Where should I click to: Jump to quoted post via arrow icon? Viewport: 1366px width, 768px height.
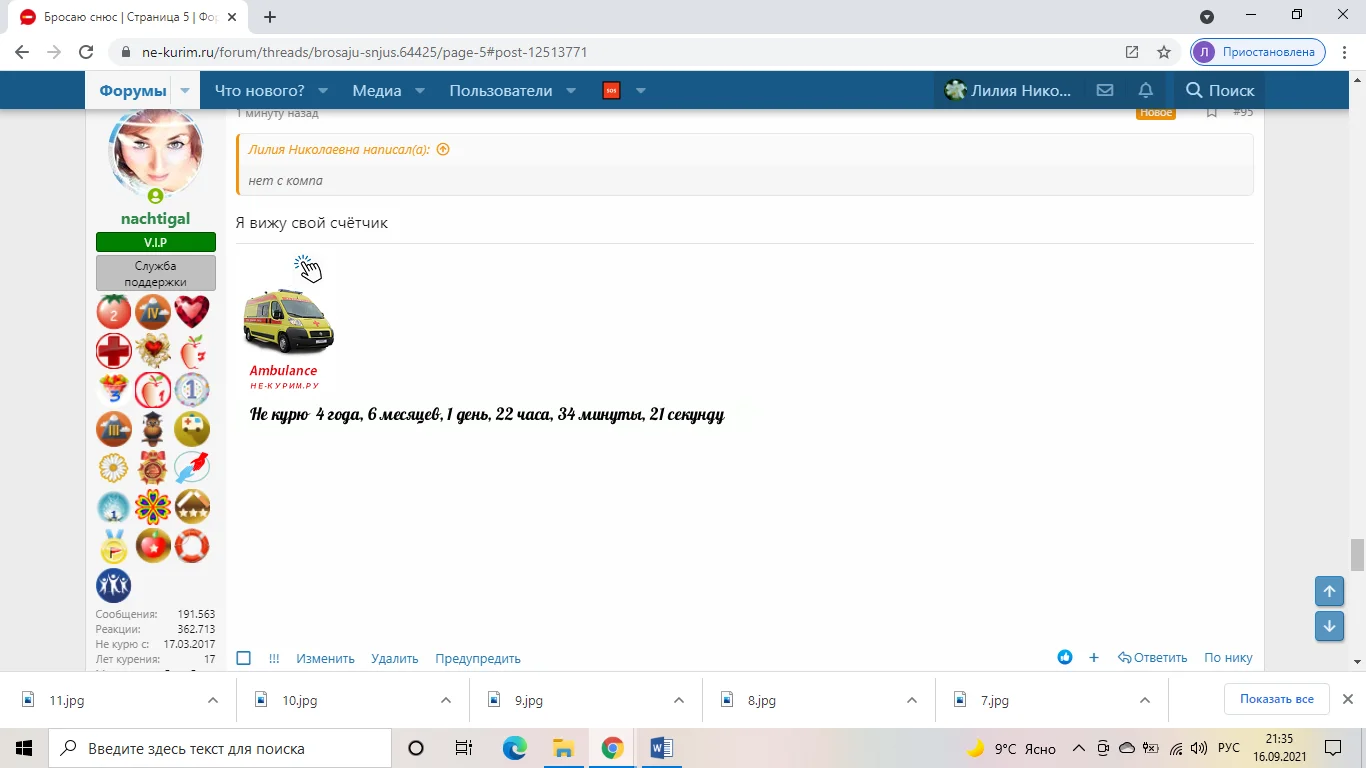443,149
